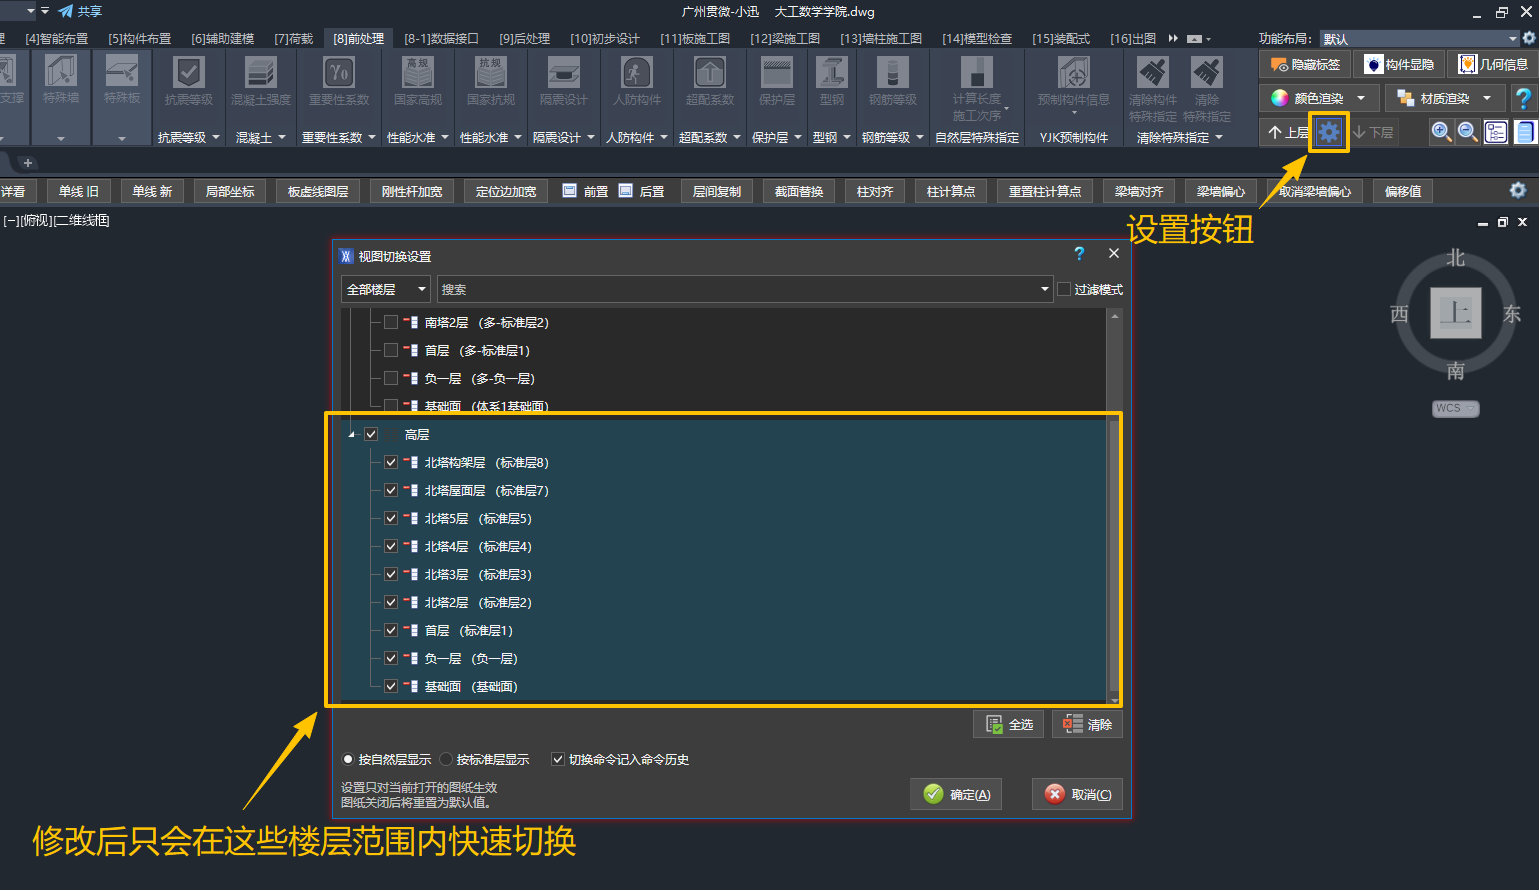This screenshot has width=1539, height=890.
Task: Collapse the 高层 tree node arrow
Action: click(351, 434)
